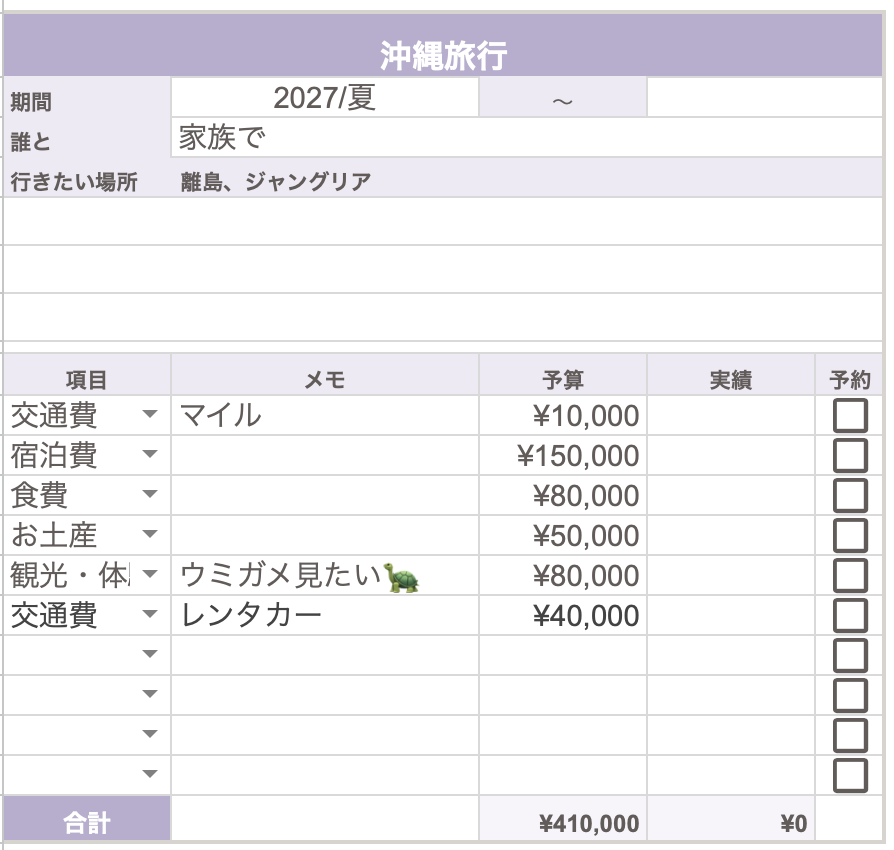Select the ¥40,000 budget cell
The width and height of the screenshot is (894, 850).
click(x=563, y=615)
